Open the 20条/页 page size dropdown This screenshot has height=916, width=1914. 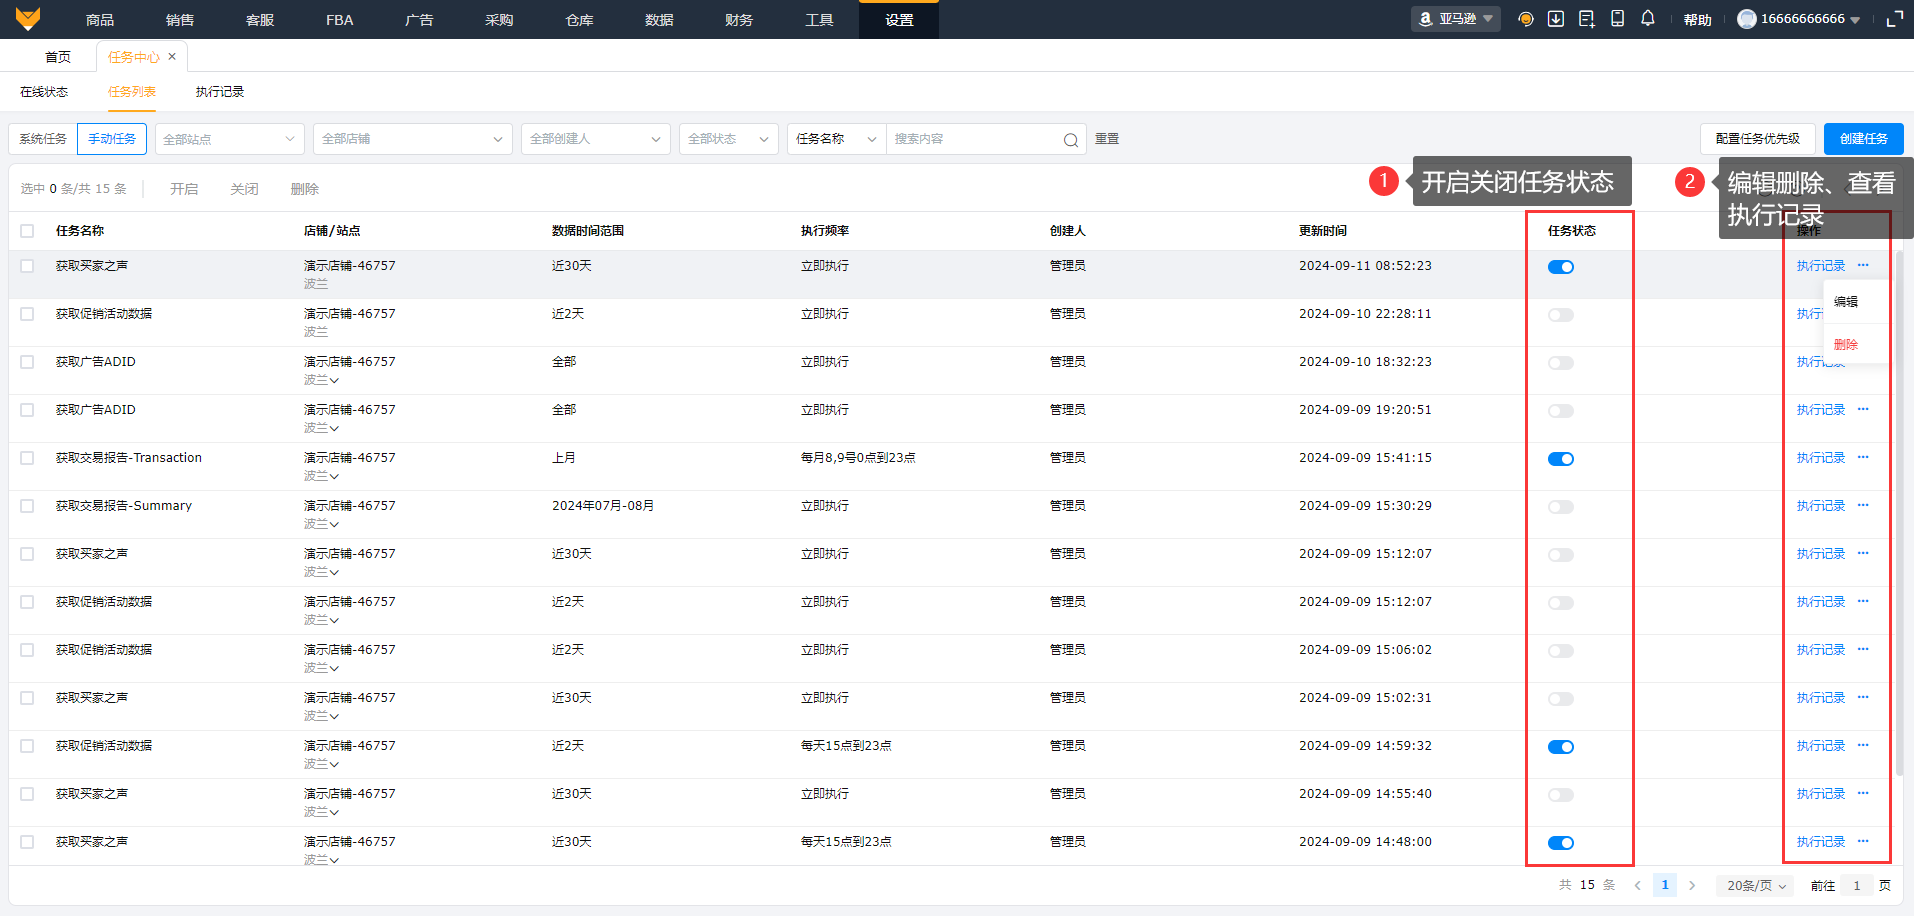(x=1756, y=885)
